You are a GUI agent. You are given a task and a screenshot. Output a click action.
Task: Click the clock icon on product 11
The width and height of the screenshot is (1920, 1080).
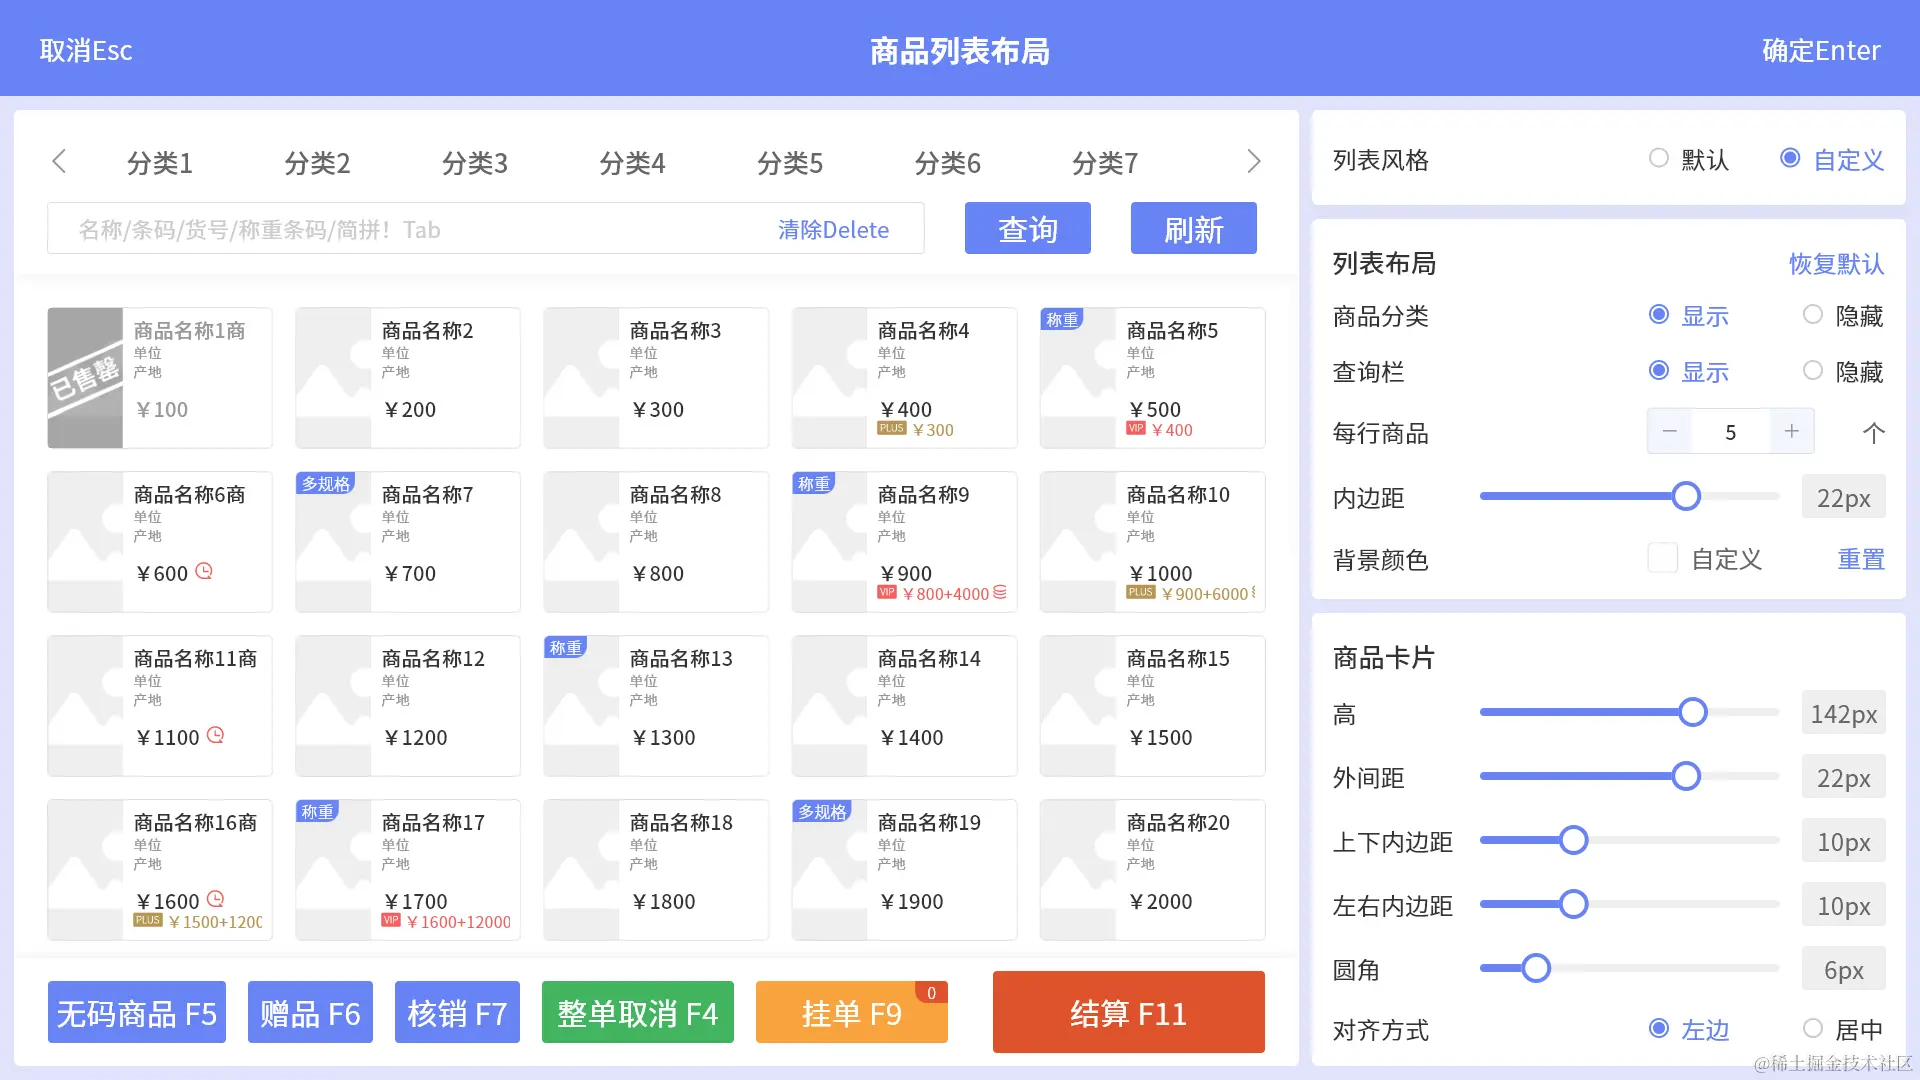click(x=215, y=735)
